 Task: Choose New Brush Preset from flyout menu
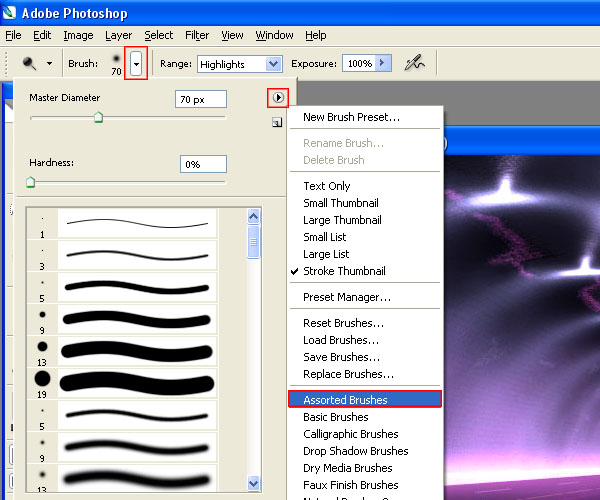365,117
